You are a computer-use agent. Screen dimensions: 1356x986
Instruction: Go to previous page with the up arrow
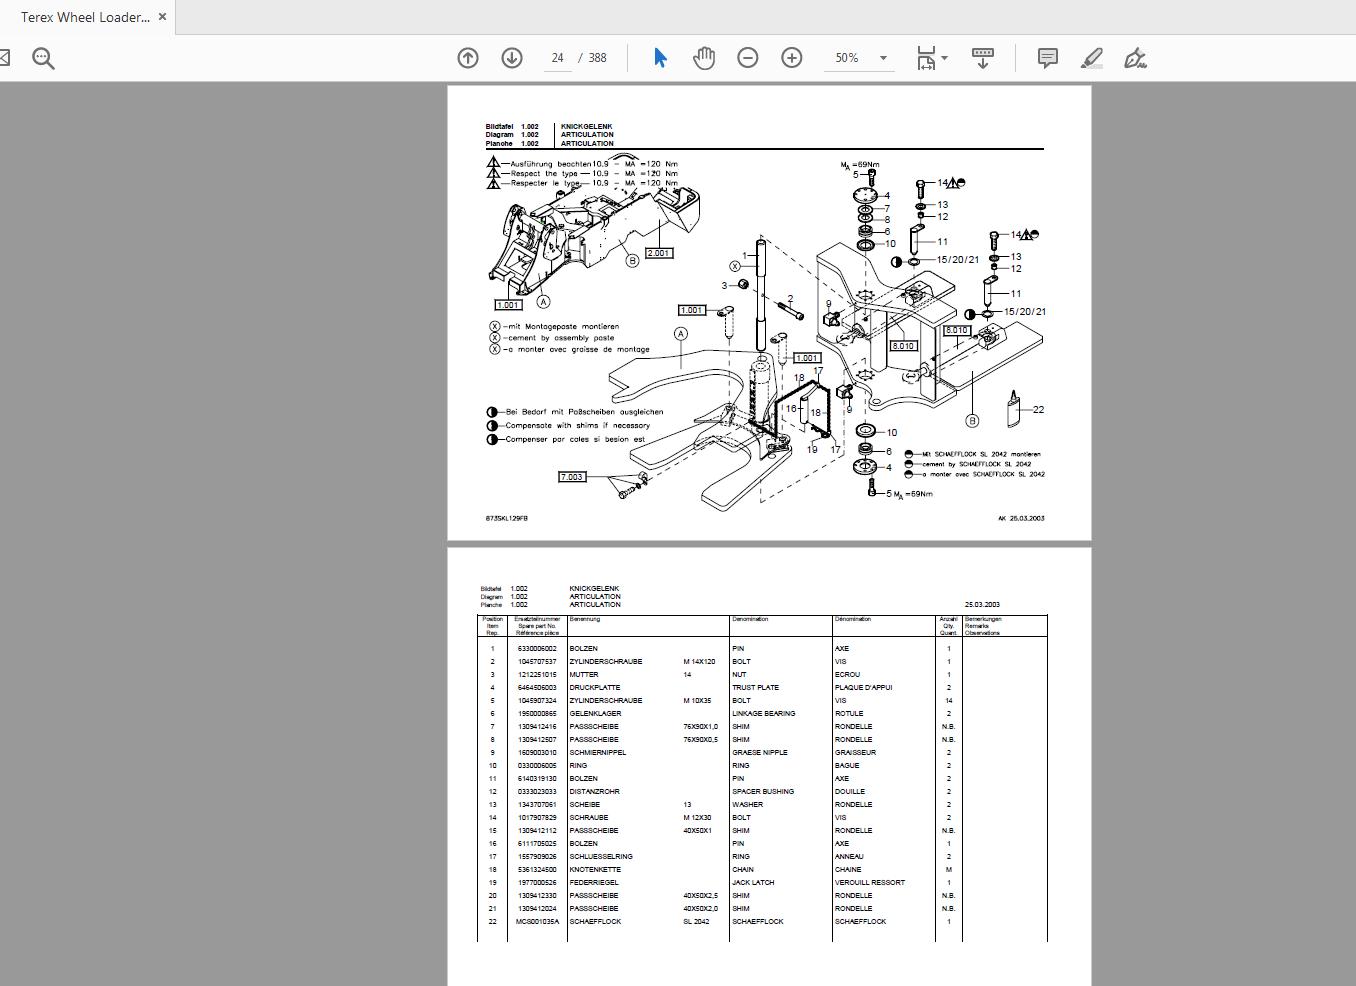[467, 57]
